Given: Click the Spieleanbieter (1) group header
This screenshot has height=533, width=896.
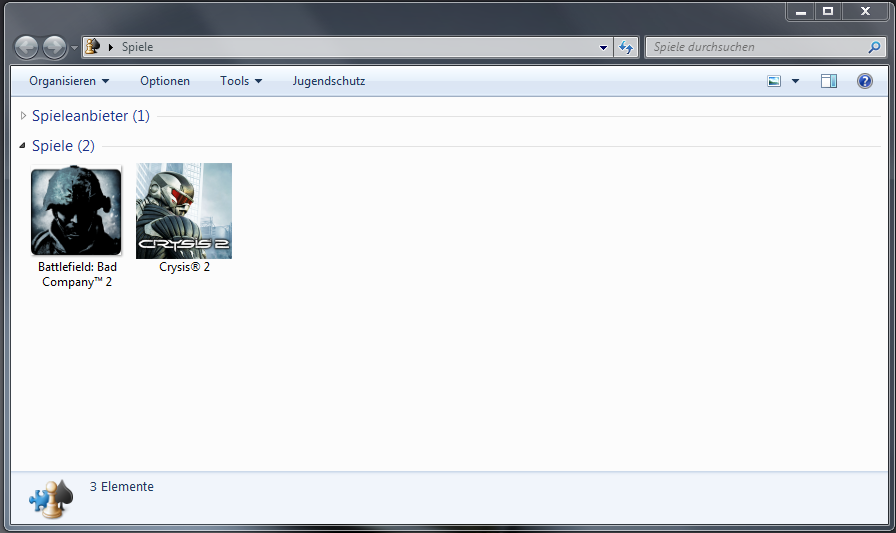Looking at the screenshot, I should pyautogui.click(x=91, y=116).
